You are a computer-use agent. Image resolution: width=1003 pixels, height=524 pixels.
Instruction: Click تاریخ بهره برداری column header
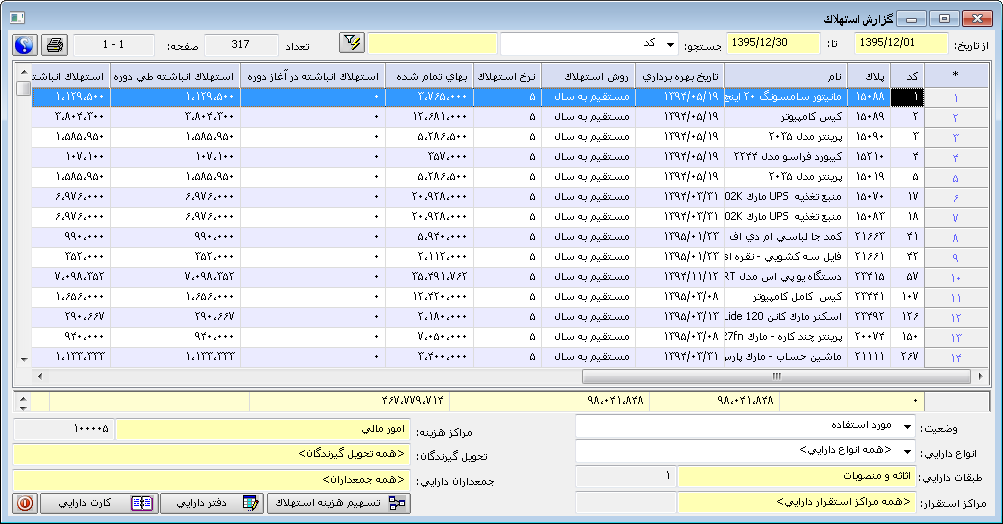click(679, 76)
